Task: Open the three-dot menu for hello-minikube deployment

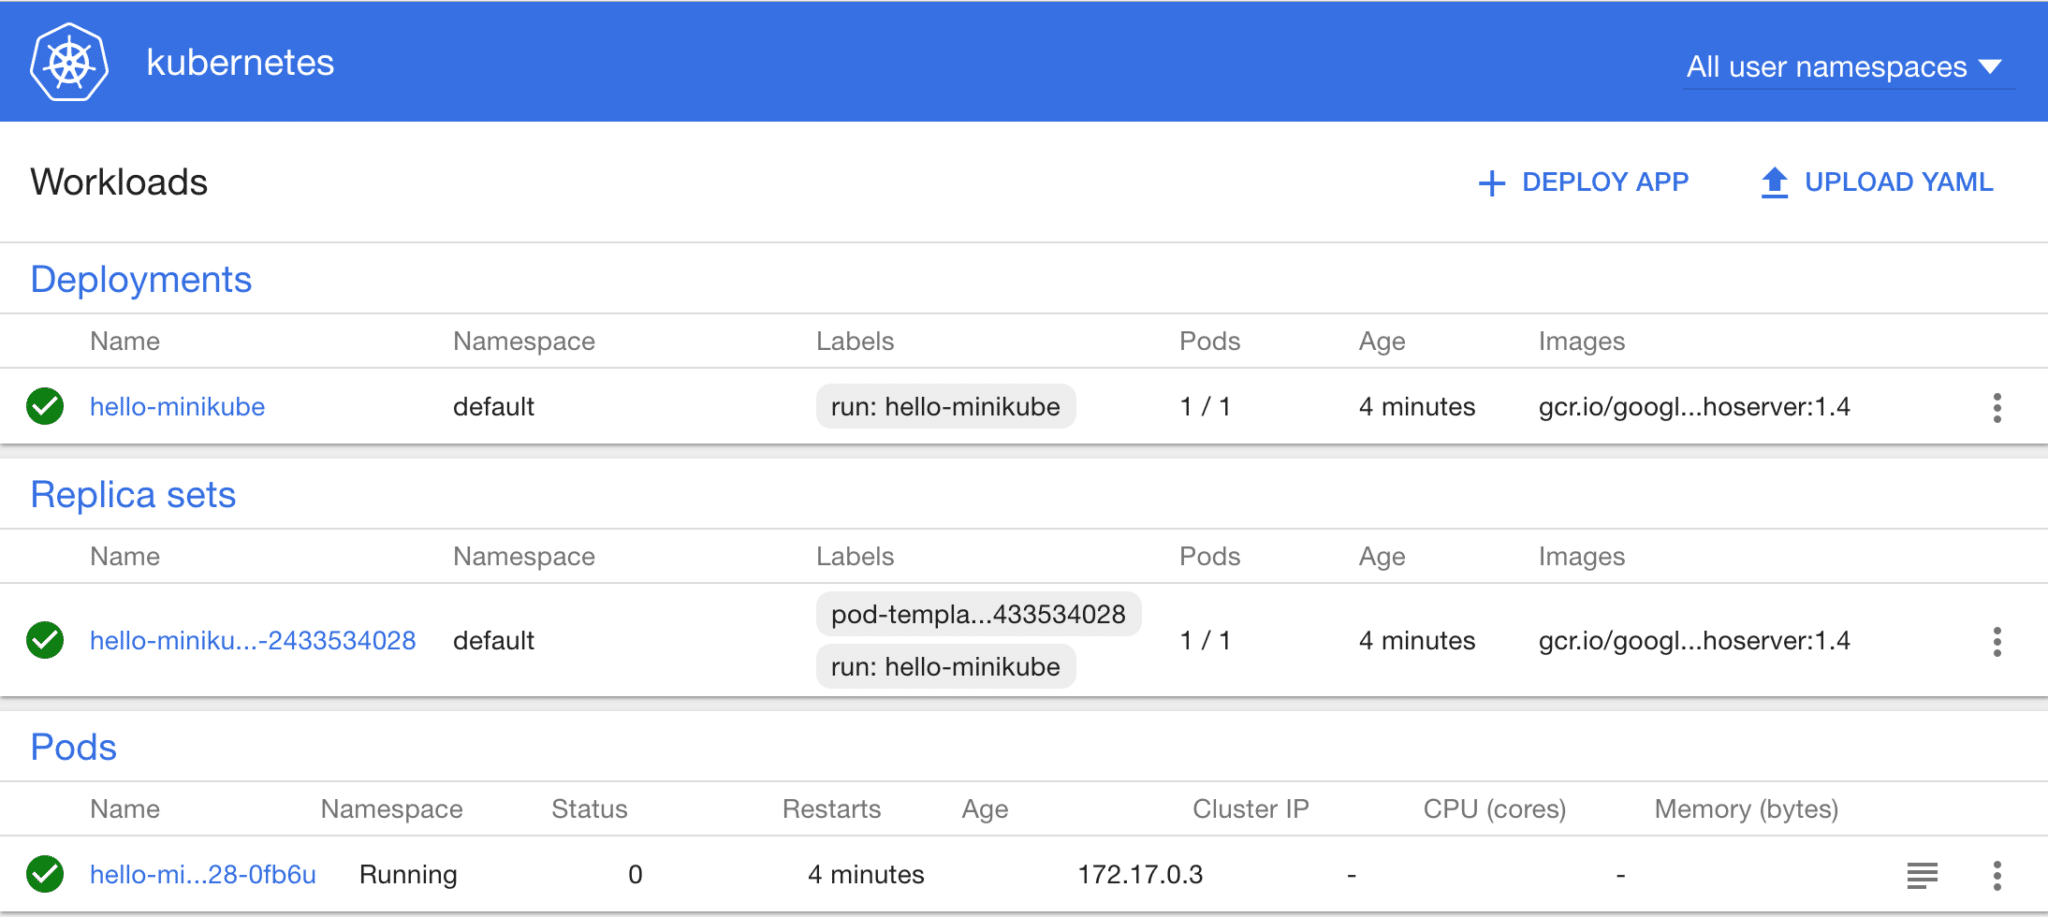Action: [x=1997, y=407]
